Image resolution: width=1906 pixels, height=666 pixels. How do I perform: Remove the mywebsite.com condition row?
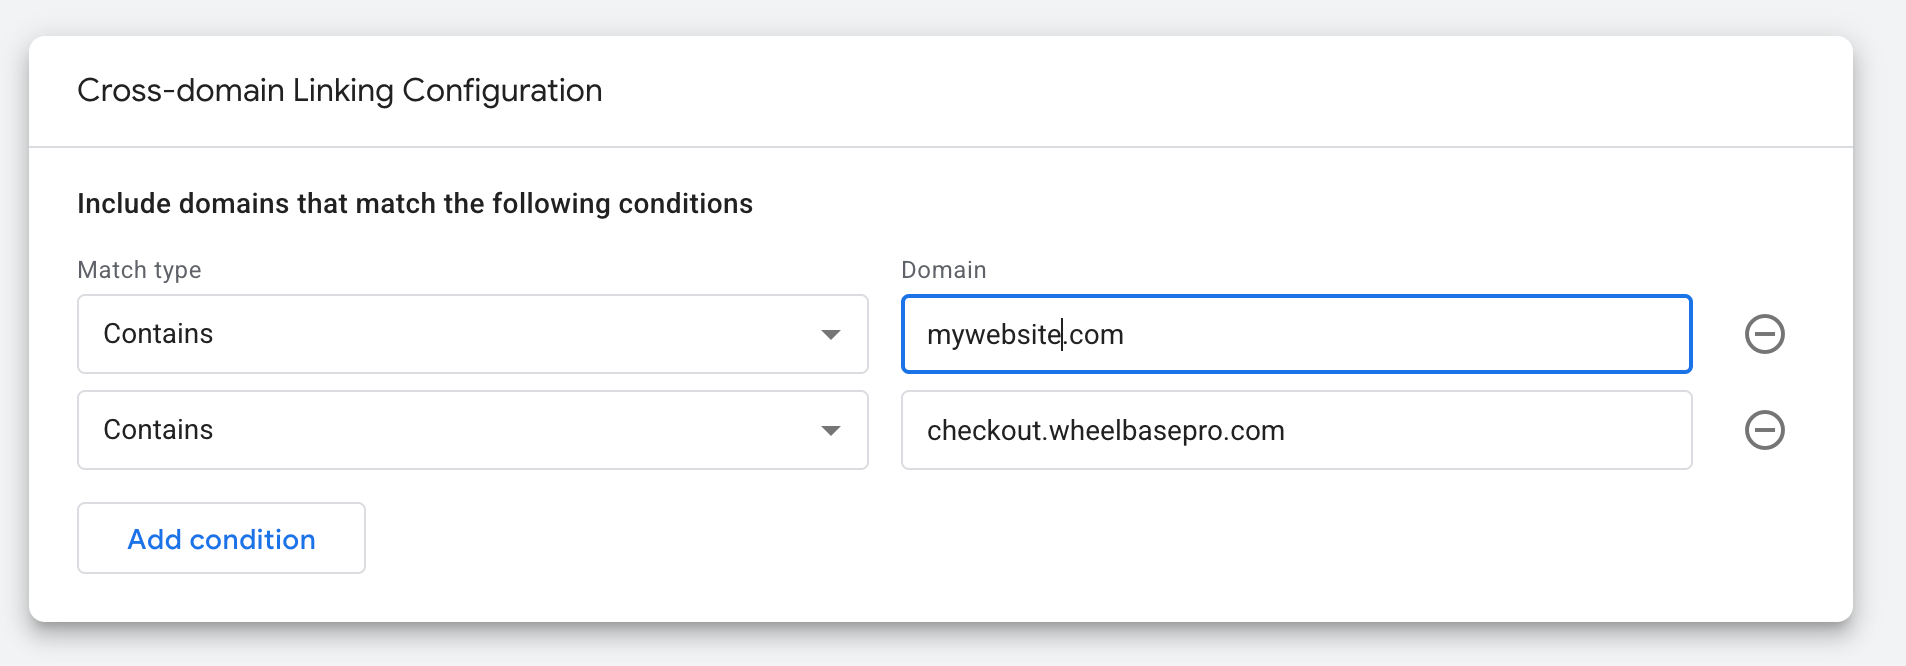coord(1764,334)
